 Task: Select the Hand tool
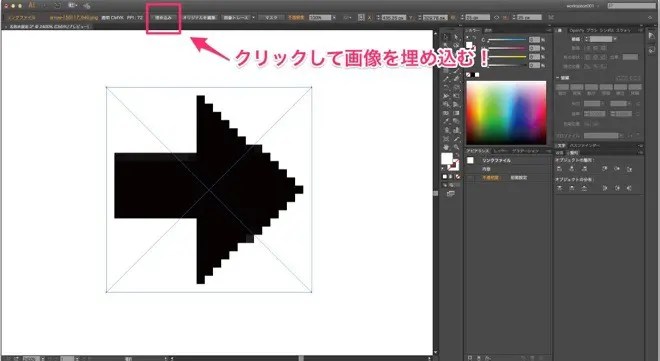pos(446,148)
